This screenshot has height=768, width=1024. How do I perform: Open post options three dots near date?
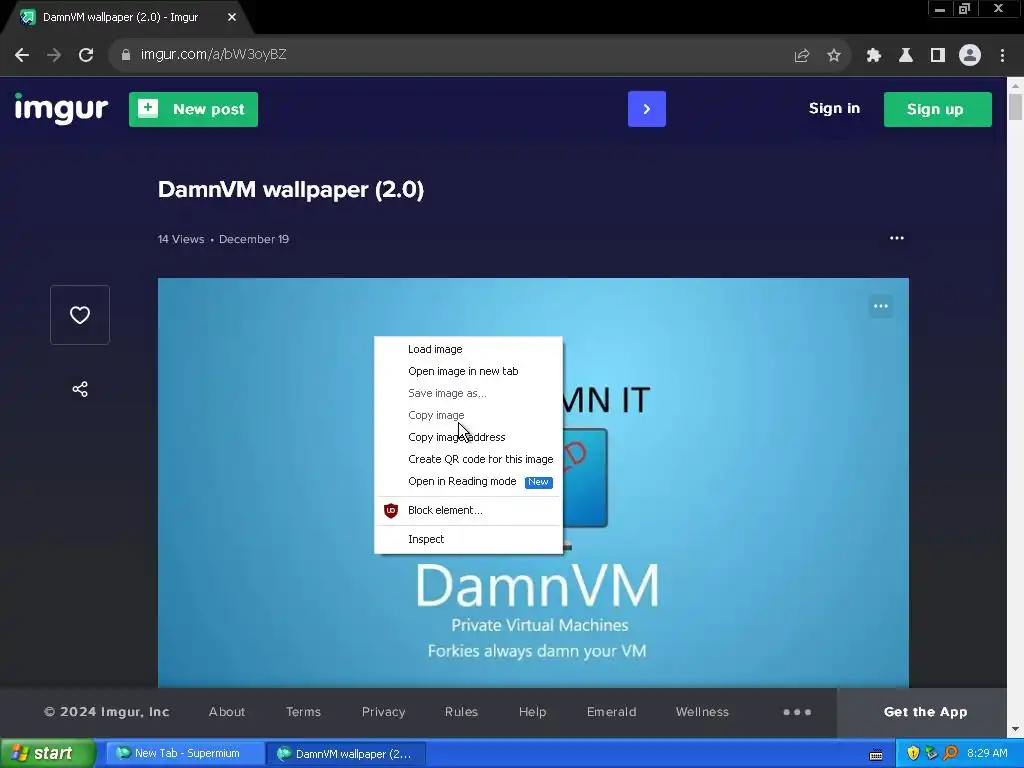897,238
